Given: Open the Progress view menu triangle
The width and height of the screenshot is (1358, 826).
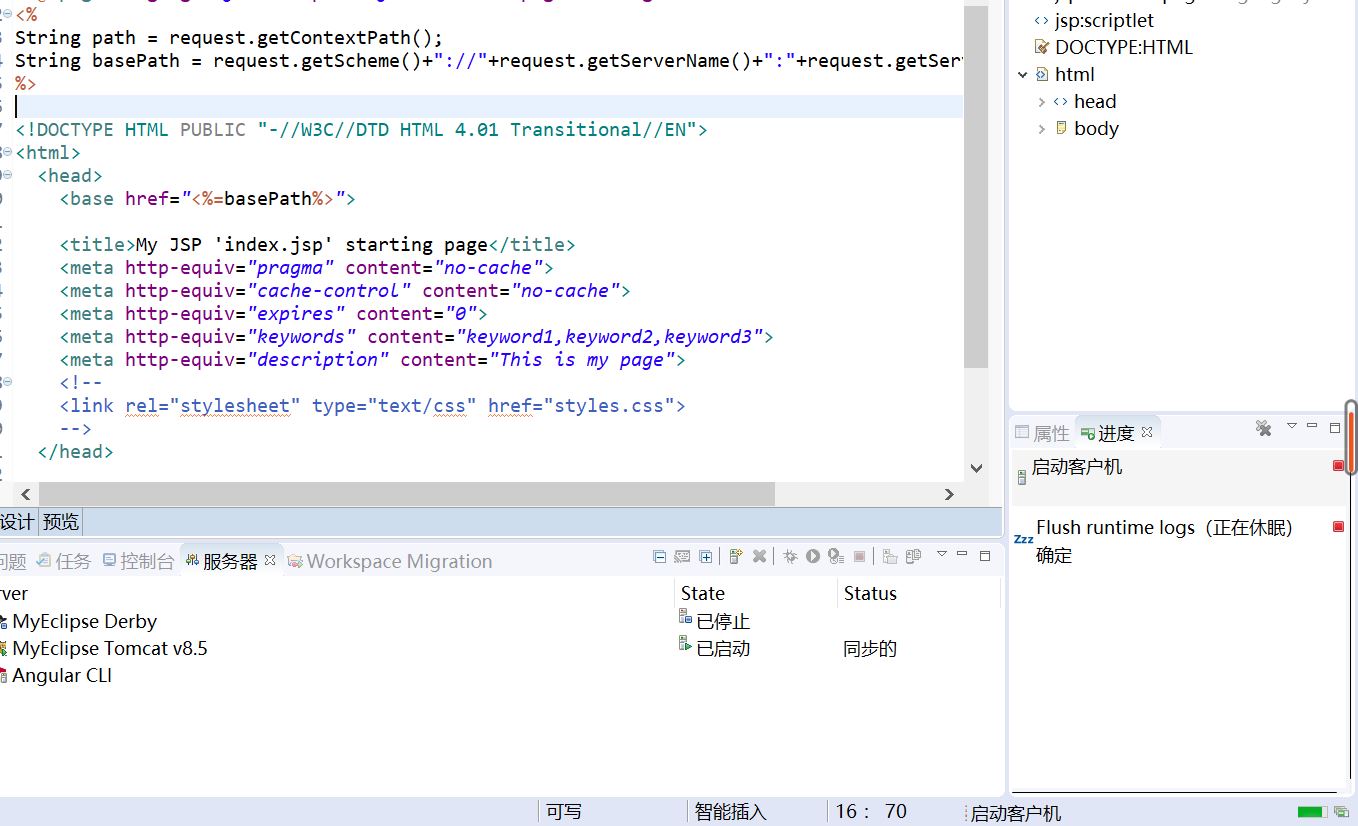Looking at the screenshot, I should (1291, 426).
